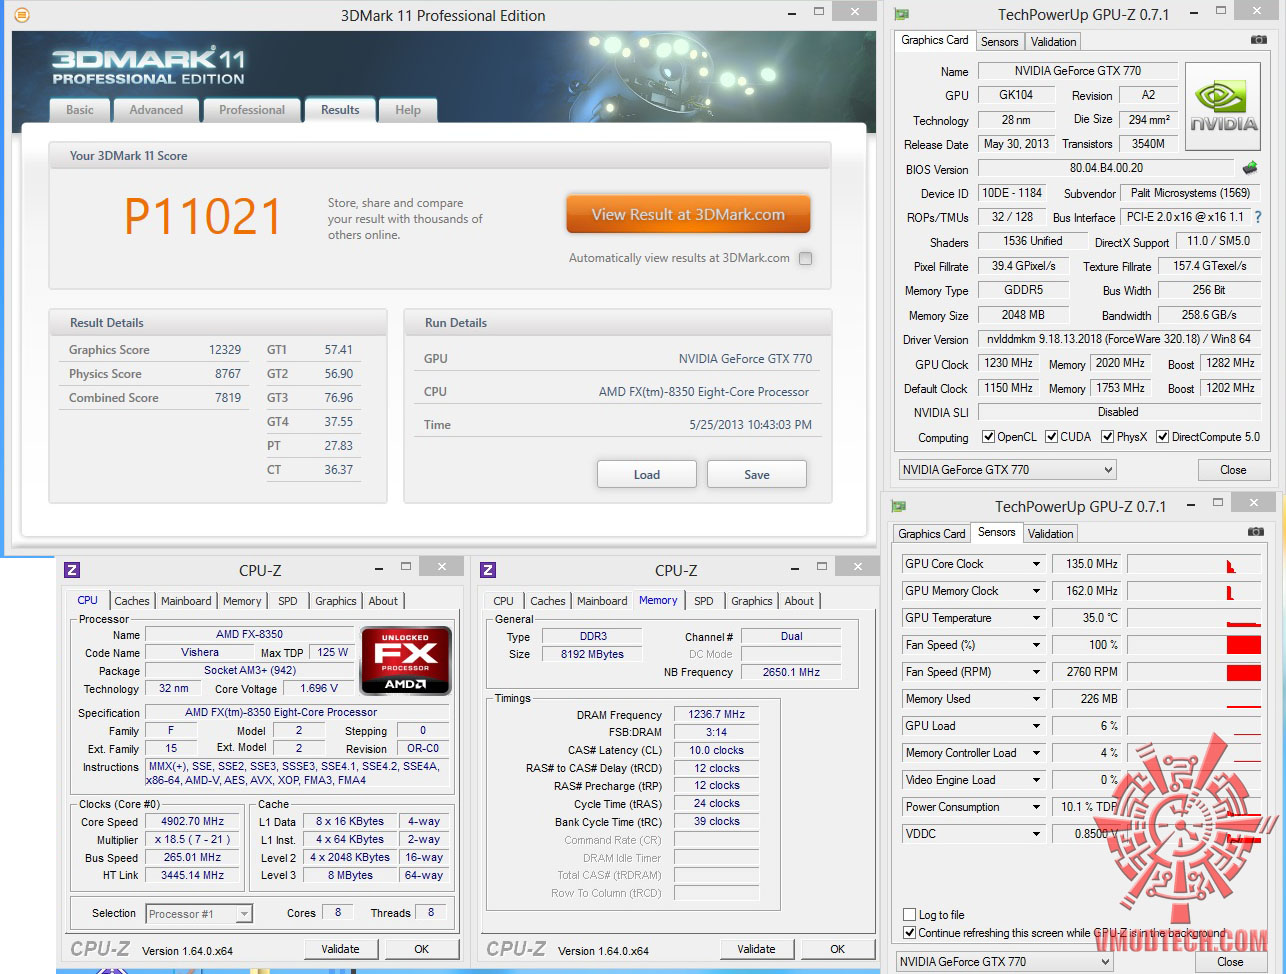Click Validate in the CPU-Z CPU window
The image size is (1286, 974).
[x=340, y=949]
